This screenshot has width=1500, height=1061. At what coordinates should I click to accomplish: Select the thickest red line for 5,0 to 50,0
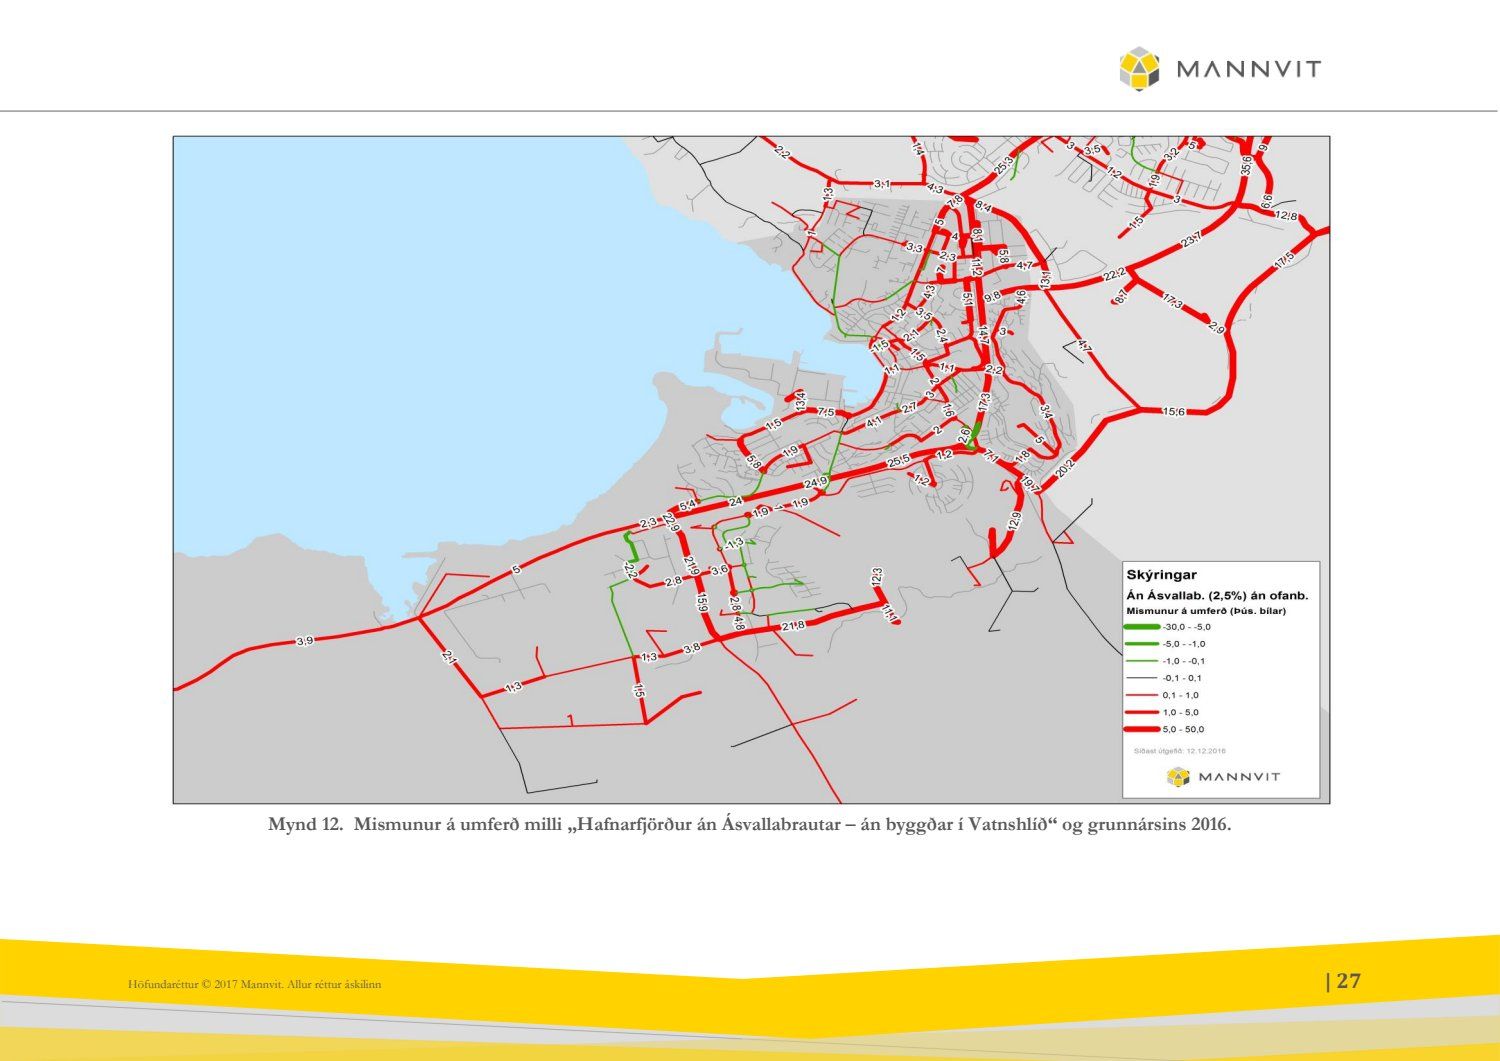1141,729
